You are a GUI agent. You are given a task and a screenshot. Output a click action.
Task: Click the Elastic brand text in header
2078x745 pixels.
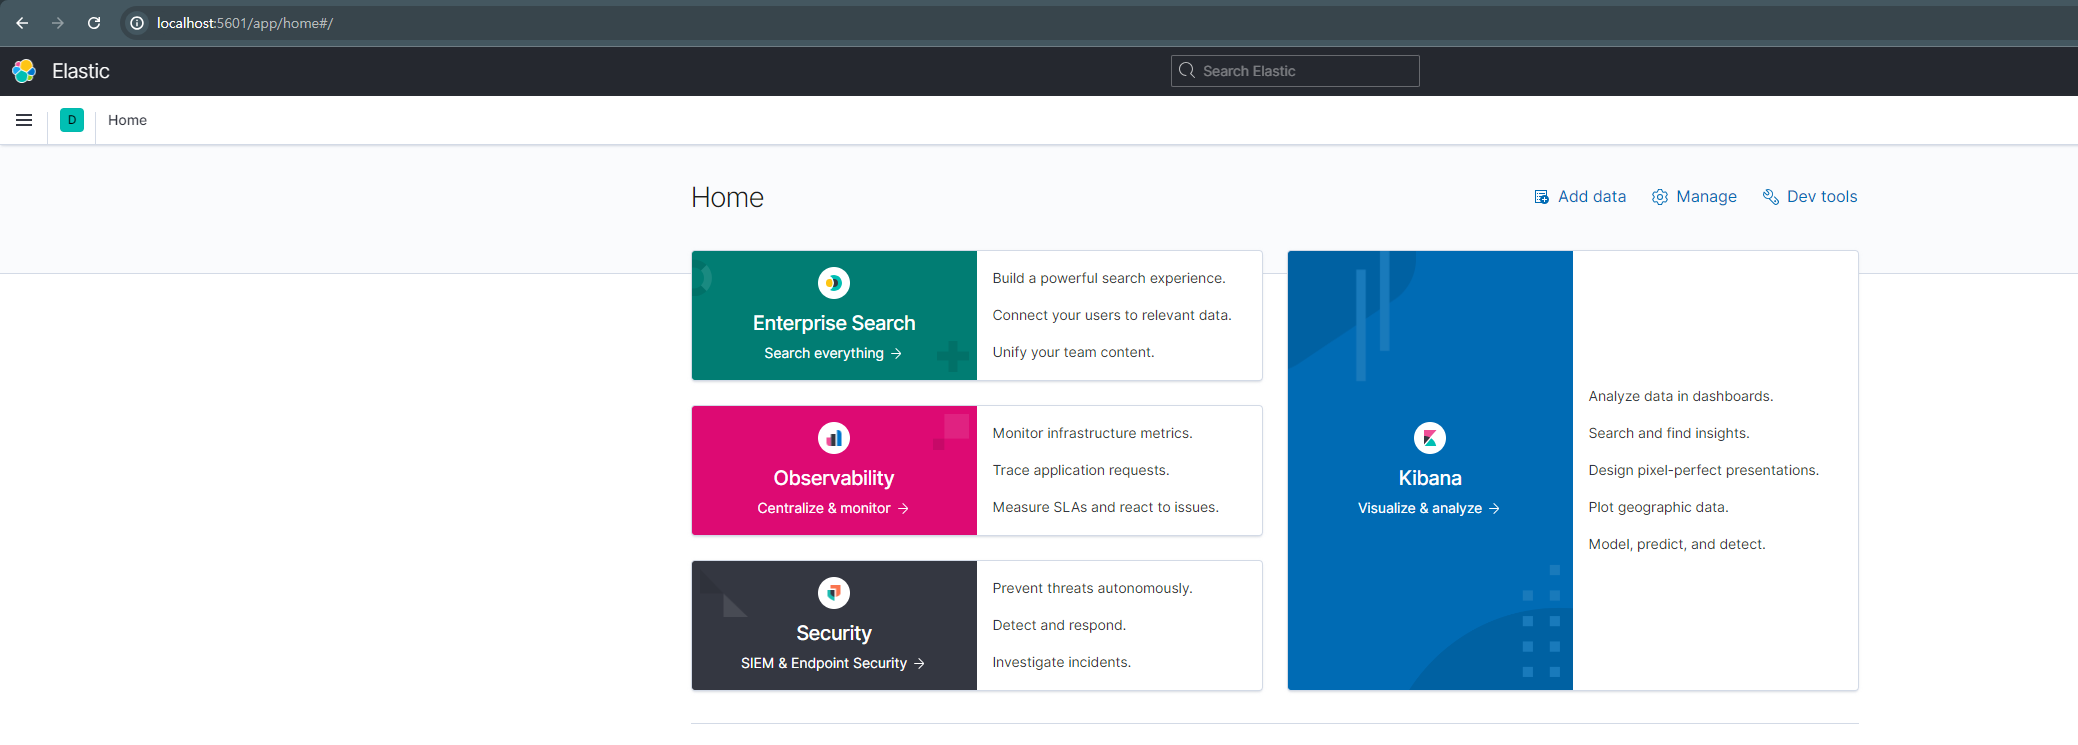pos(81,71)
